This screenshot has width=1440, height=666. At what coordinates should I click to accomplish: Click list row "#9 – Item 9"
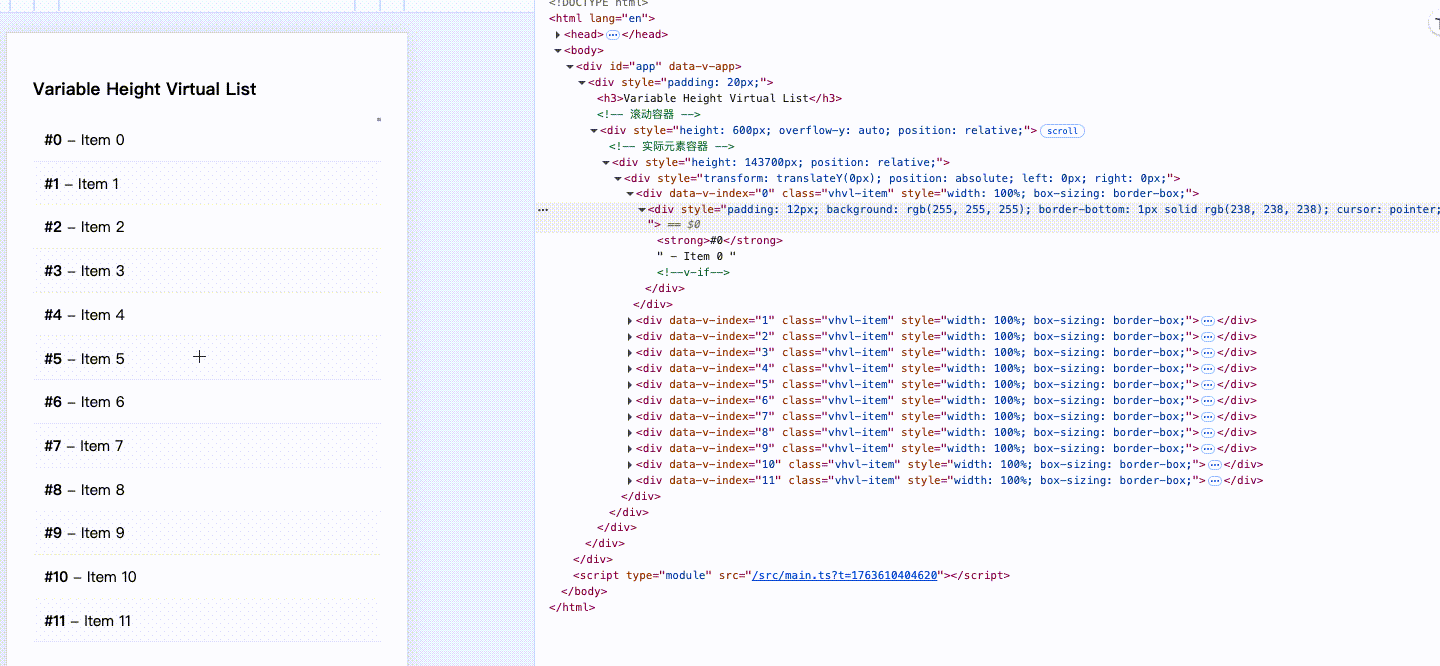pyautogui.click(x=207, y=533)
